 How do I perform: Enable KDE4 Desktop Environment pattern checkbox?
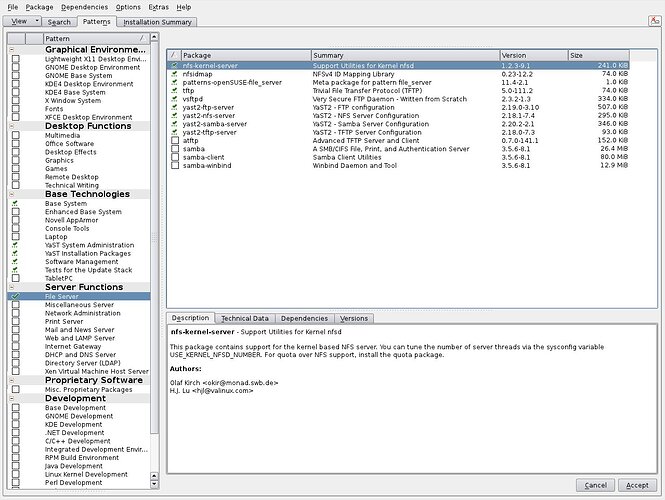[x=16, y=84]
